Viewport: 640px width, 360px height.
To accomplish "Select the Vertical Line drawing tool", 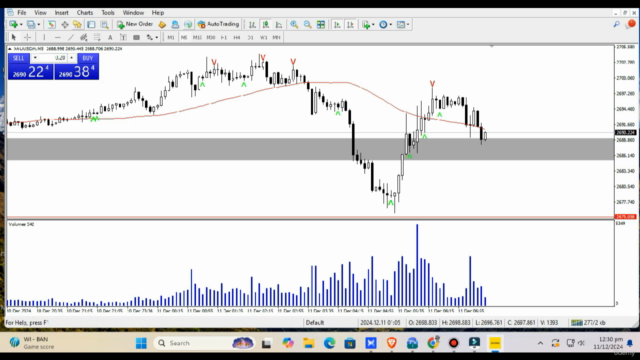I will coord(44,37).
